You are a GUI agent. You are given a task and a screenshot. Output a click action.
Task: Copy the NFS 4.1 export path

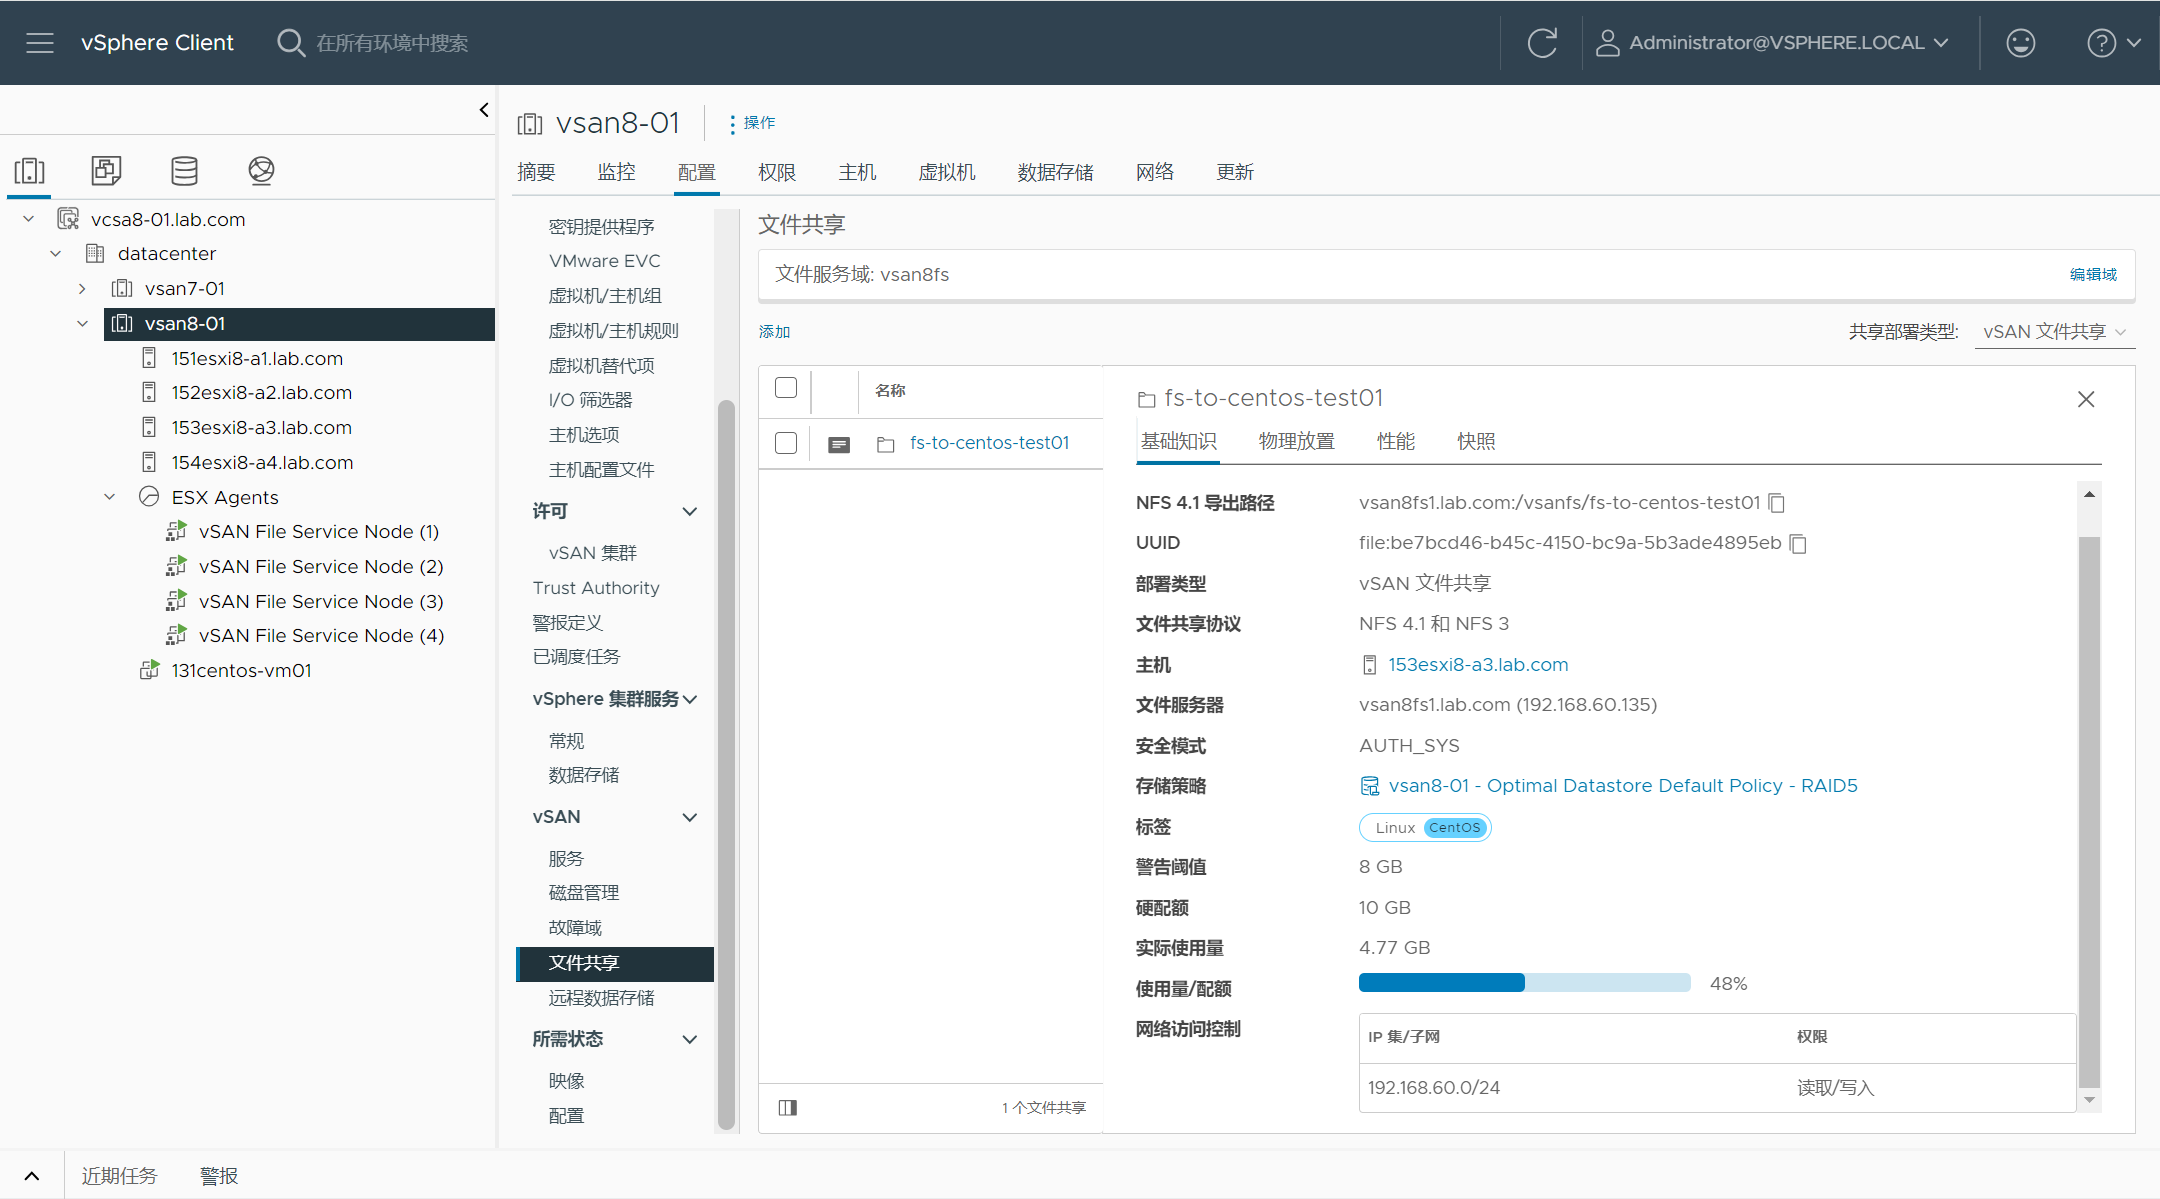click(1777, 503)
